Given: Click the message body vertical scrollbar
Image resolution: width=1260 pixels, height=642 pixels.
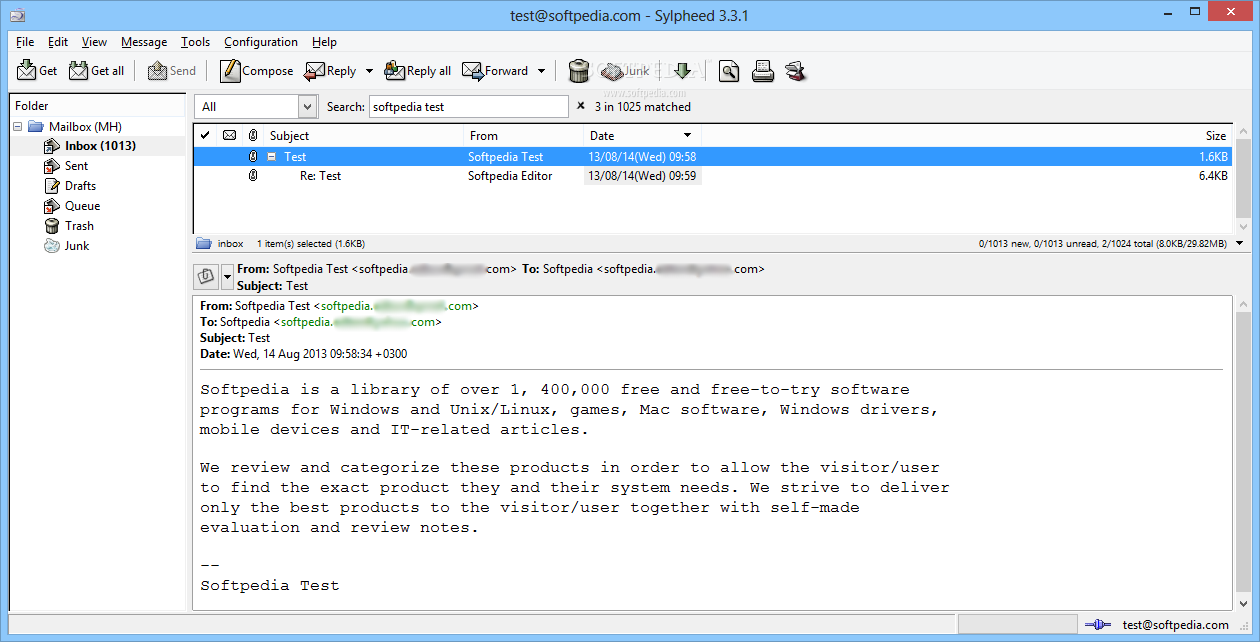Looking at the screenshot, I should click(x=1243, y=452).
